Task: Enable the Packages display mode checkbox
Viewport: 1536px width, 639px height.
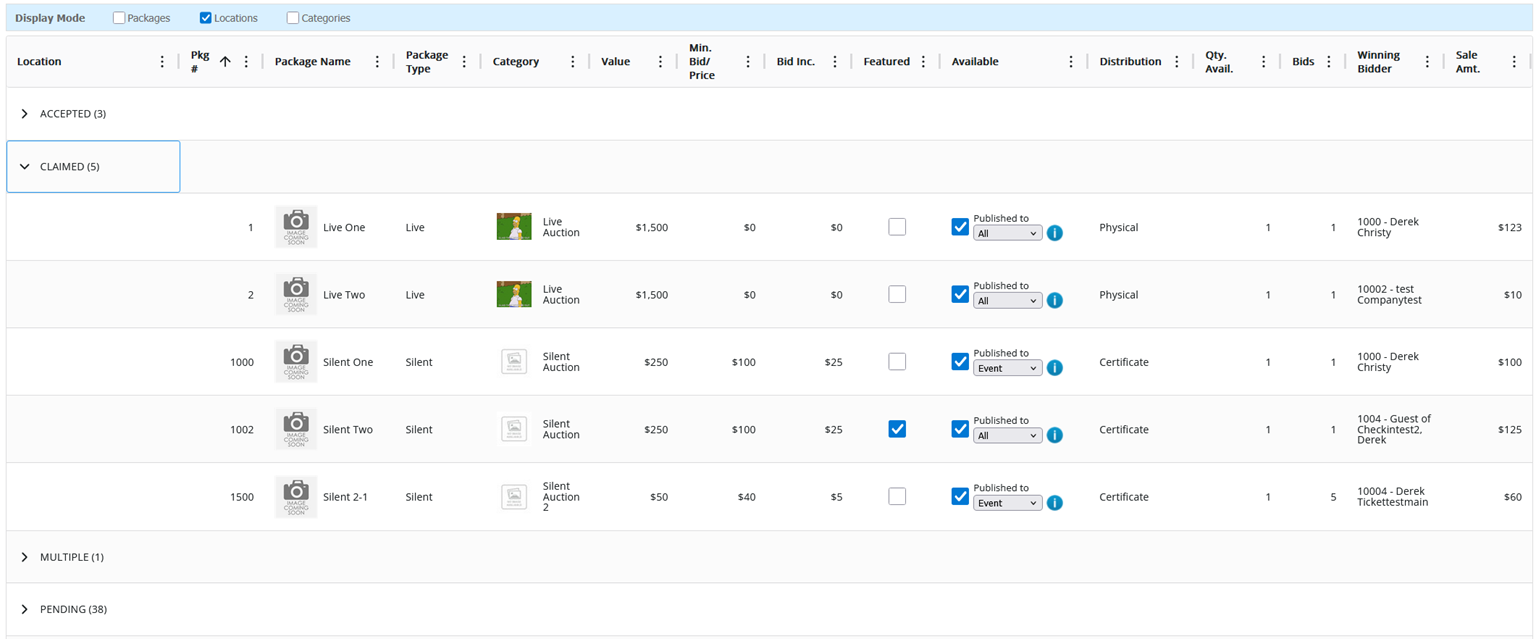Action: pyautogui.click(x=119, y=18)
